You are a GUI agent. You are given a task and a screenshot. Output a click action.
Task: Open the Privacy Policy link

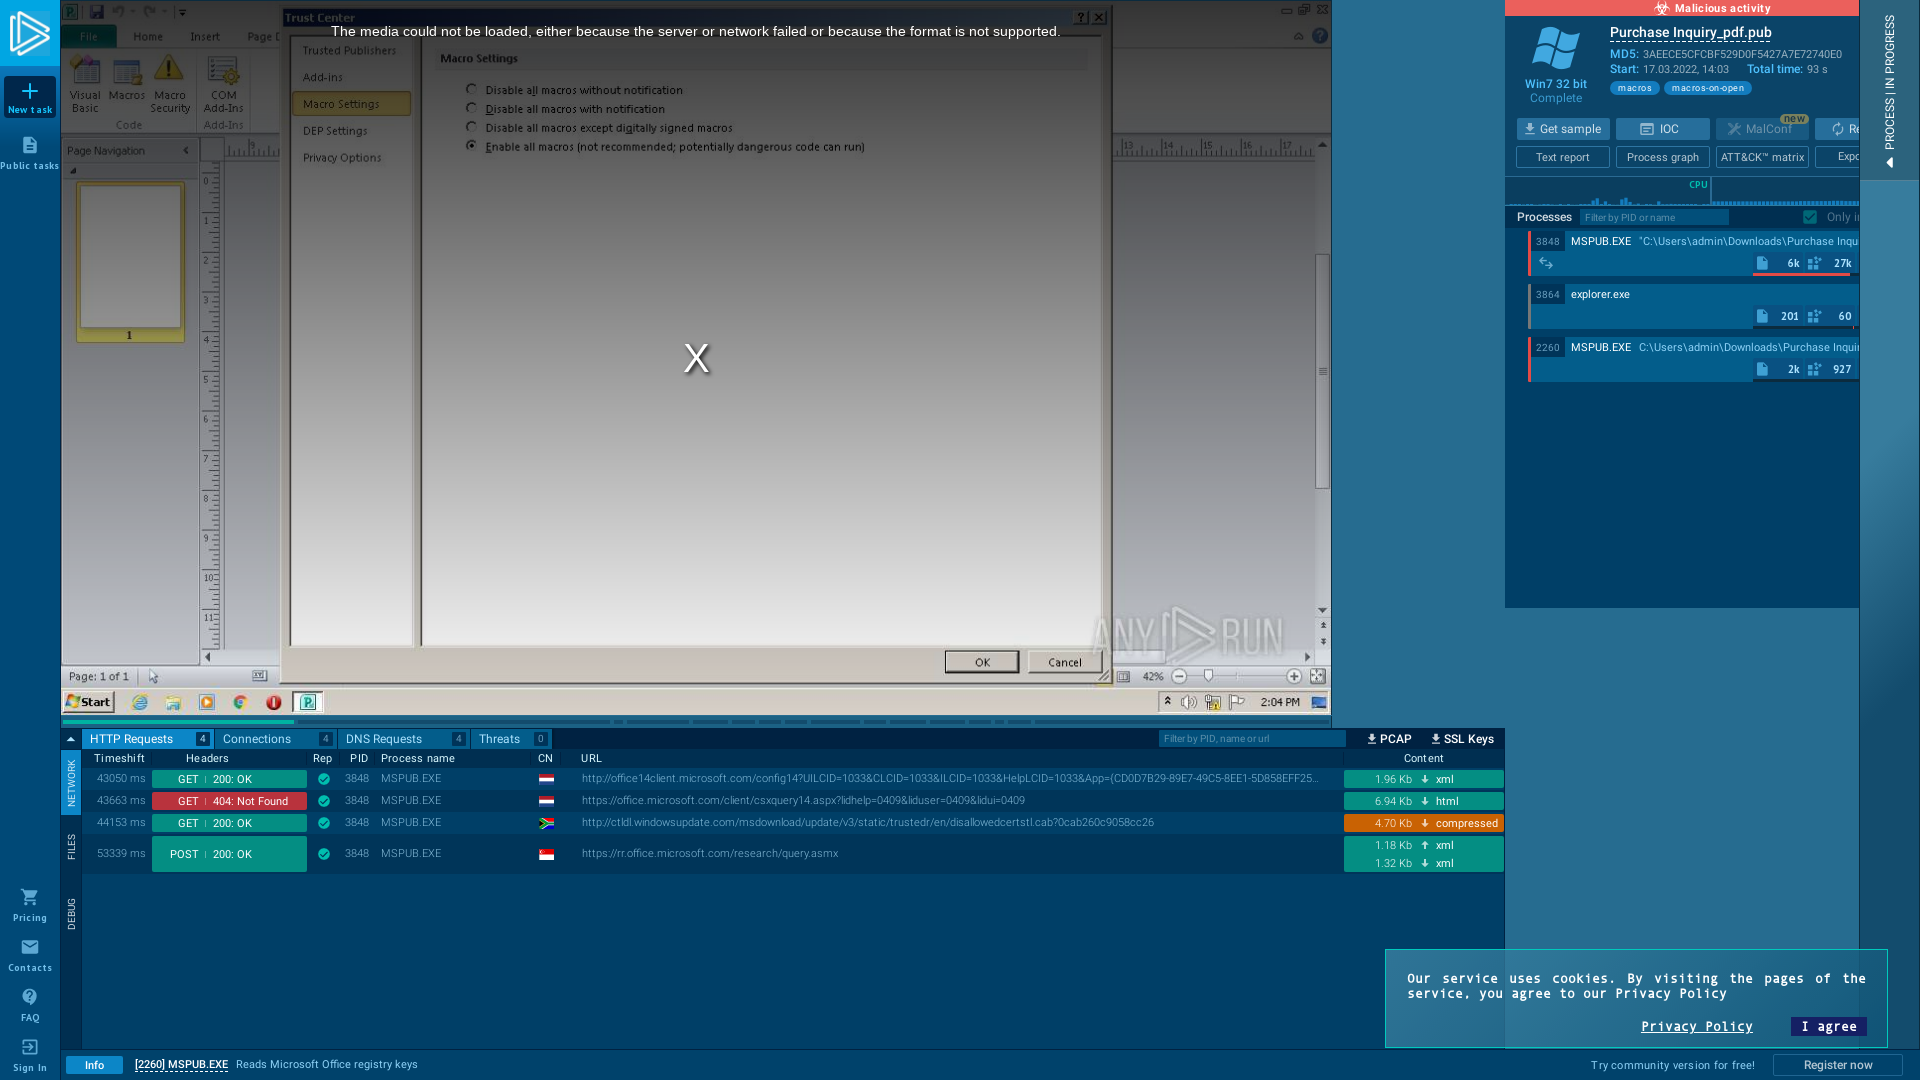coord(1696,1026)
